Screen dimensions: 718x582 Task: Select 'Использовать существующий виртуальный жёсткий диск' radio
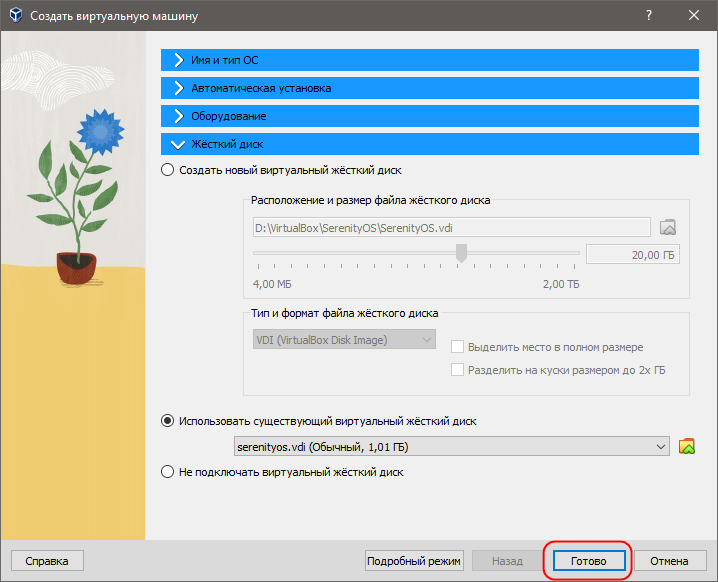tap(168, 421)
